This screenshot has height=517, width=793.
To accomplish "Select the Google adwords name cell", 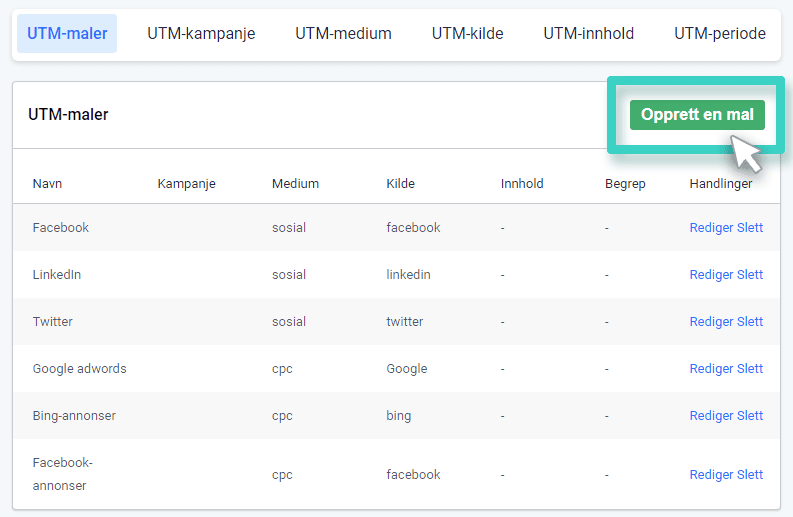I will click(x=79, y=369).
